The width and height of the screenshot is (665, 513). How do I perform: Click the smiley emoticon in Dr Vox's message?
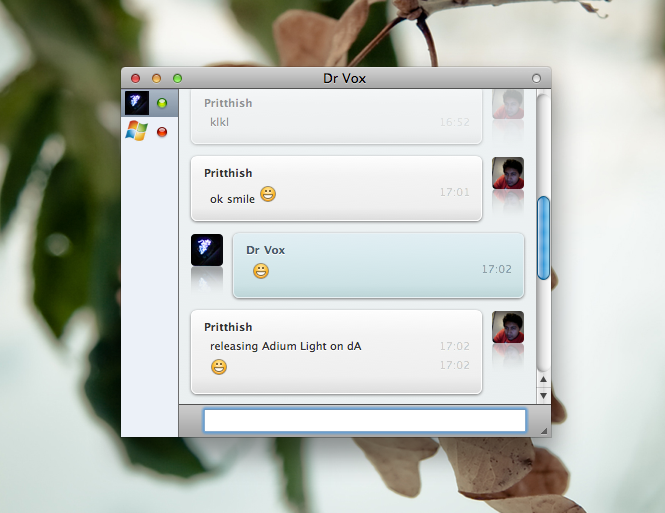[x=261, y=270]
